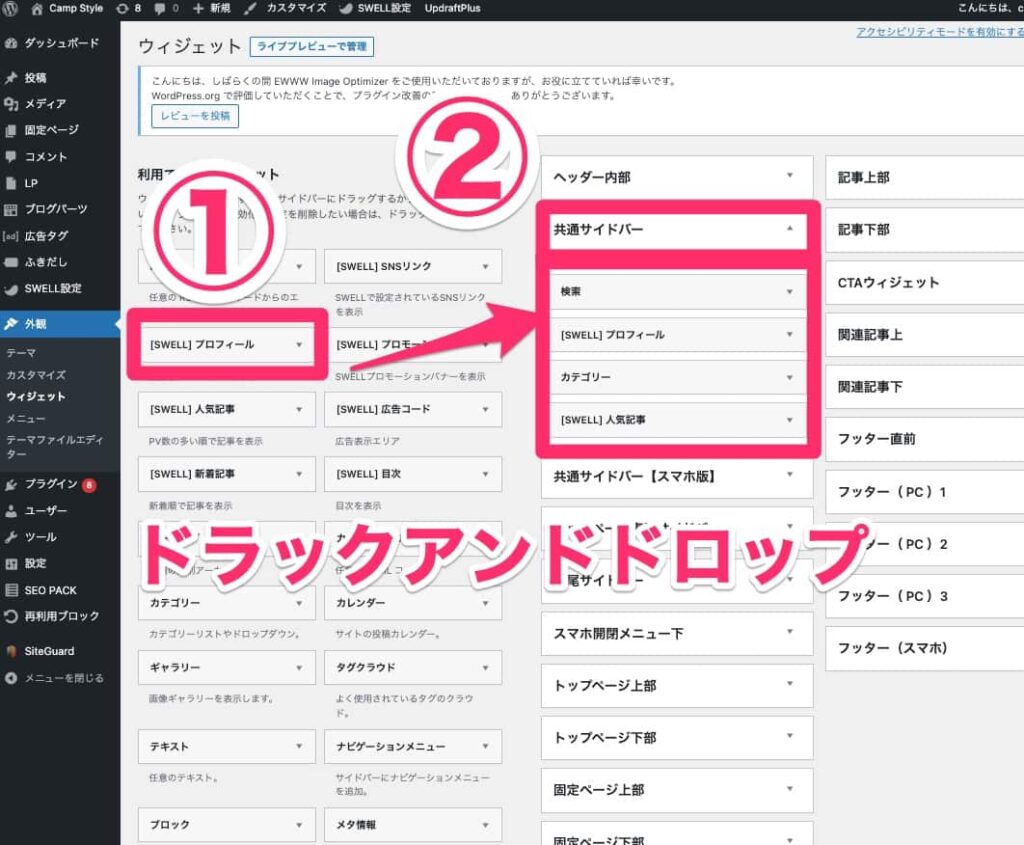Open the カスタマイズ submenu item
Image resolution: width=1024 pixels, height=845 pixels.
pyautogui.click(x=36, y=375)
